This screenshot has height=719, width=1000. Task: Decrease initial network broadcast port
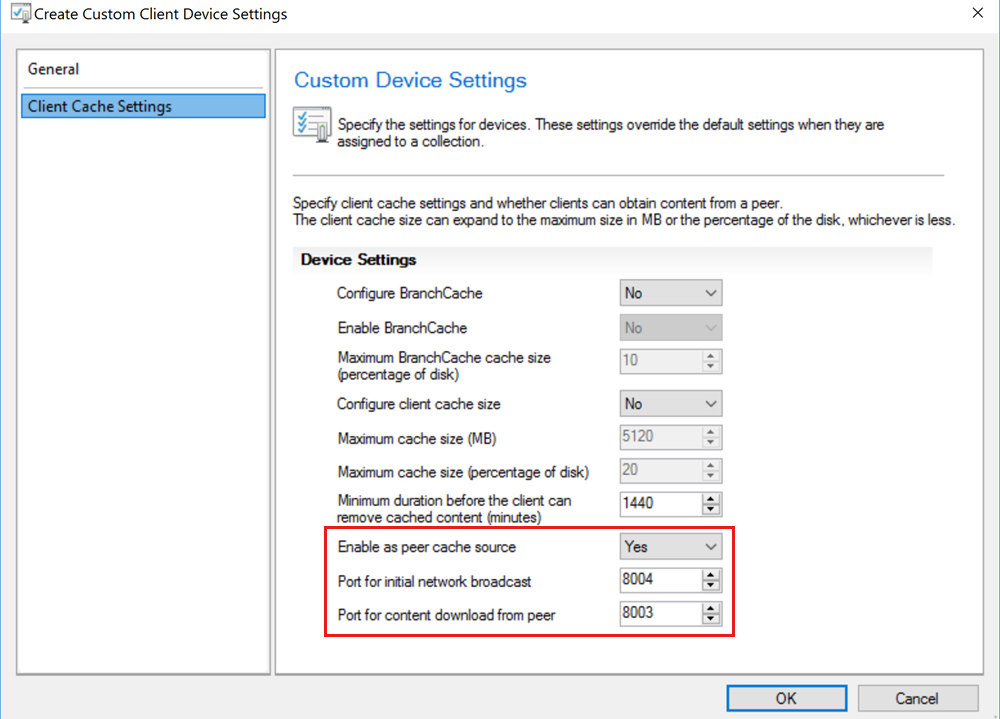pyautogui.click(x=710, y=585)
